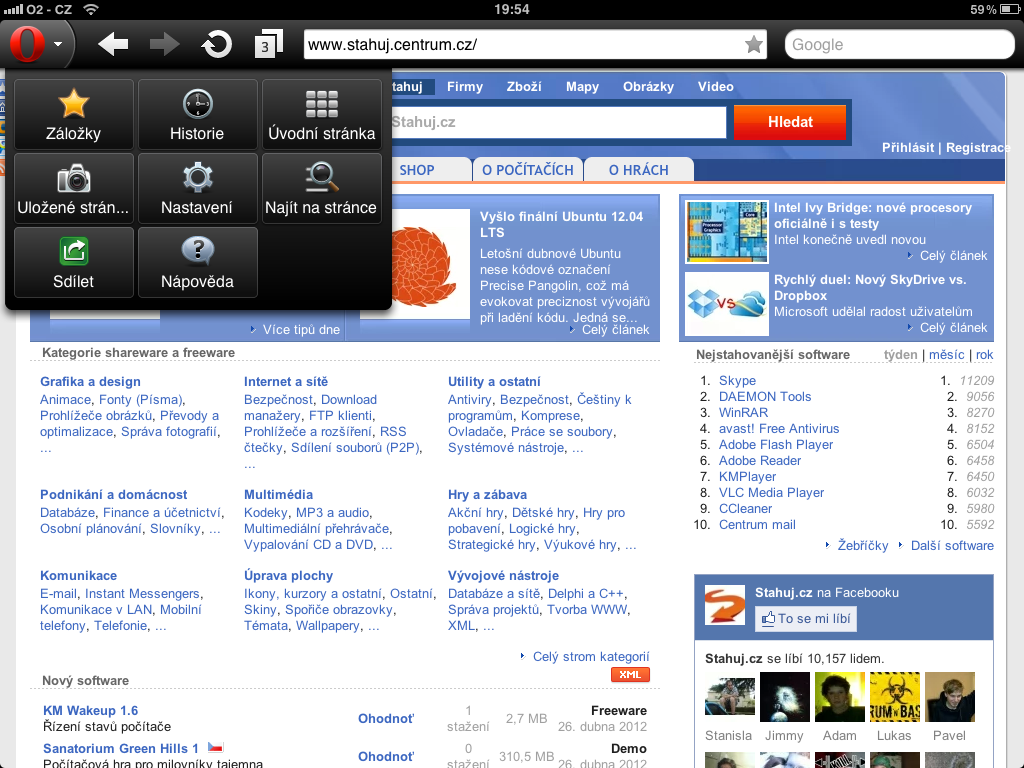Click the Registrace link
The image size is (1024, 768).
pos(978,148)
